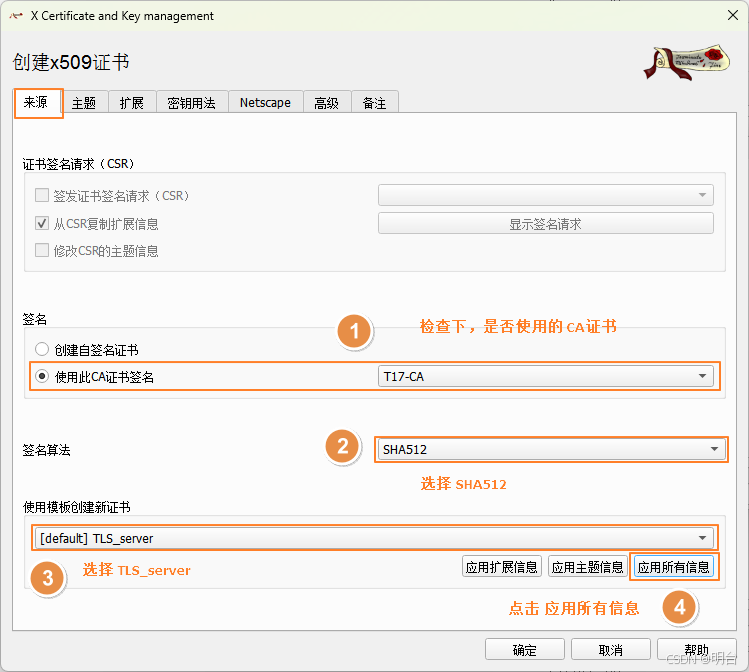This screenshot has height=672, width=749.
Task: Open the T17-CA certificate dropdown
Action: (546, 376)
